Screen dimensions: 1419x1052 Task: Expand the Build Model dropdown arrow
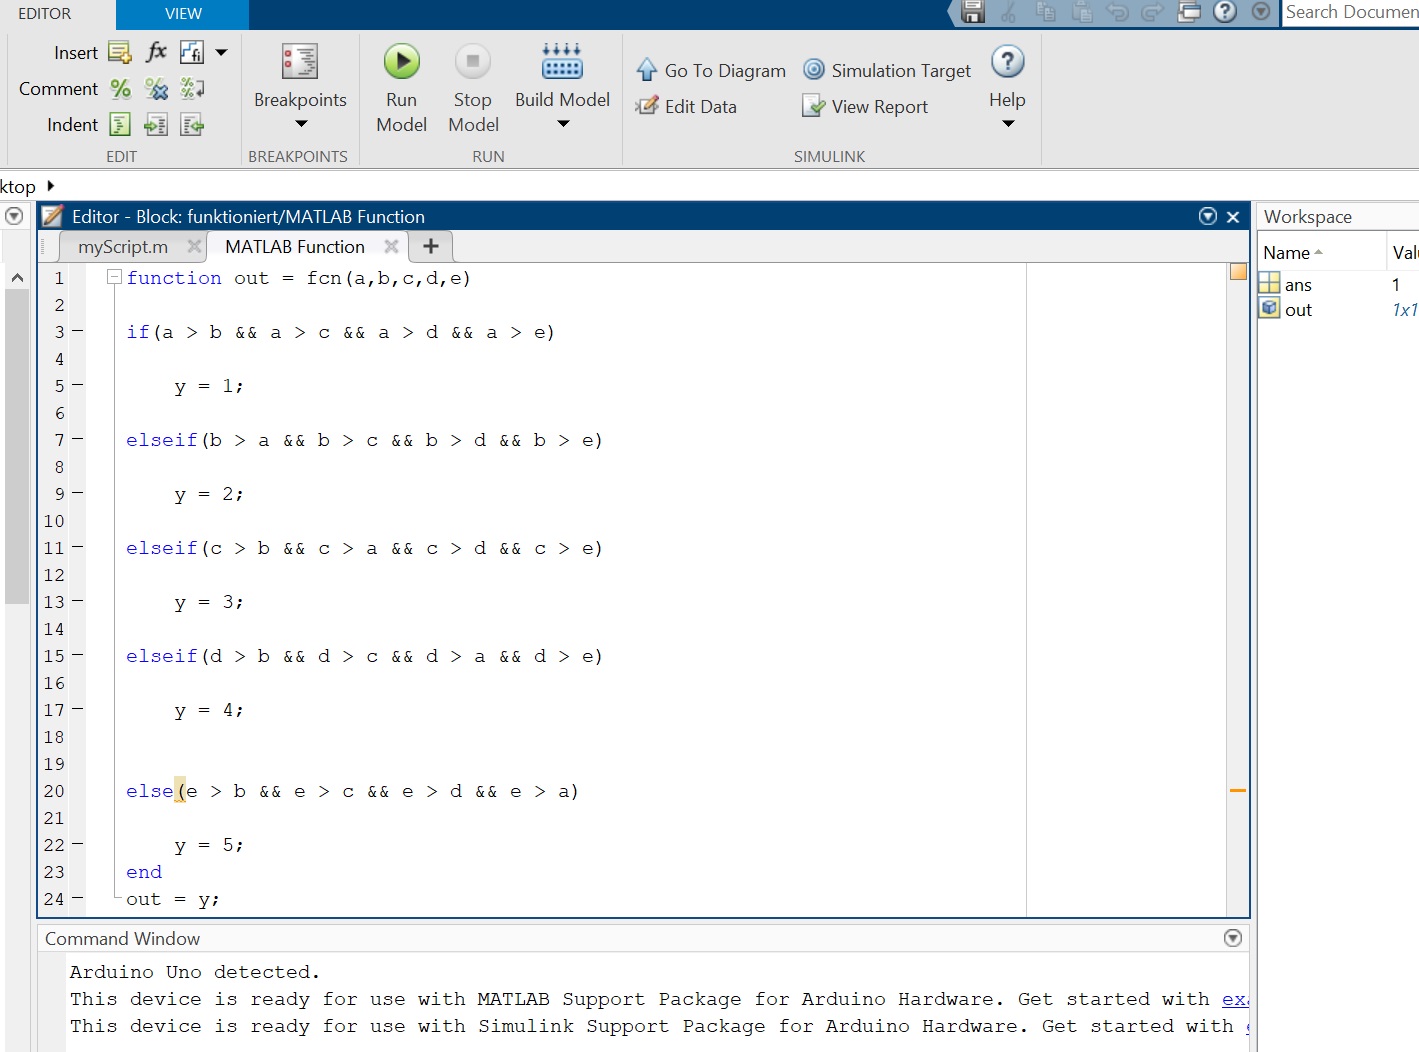(x=562, y=124)
